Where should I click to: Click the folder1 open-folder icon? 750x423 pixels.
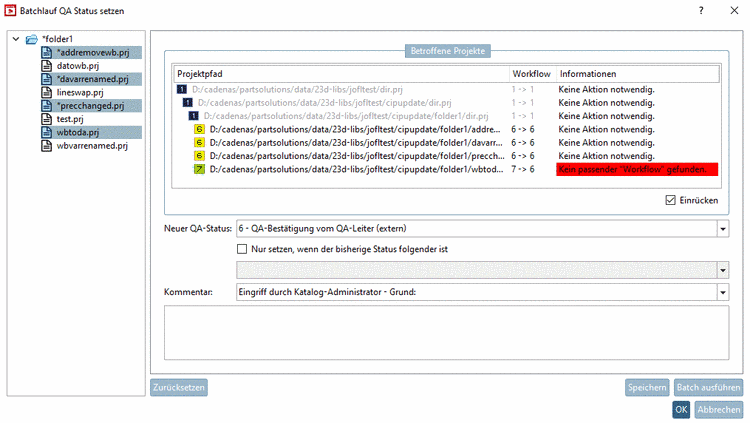(x=32, y=39)
